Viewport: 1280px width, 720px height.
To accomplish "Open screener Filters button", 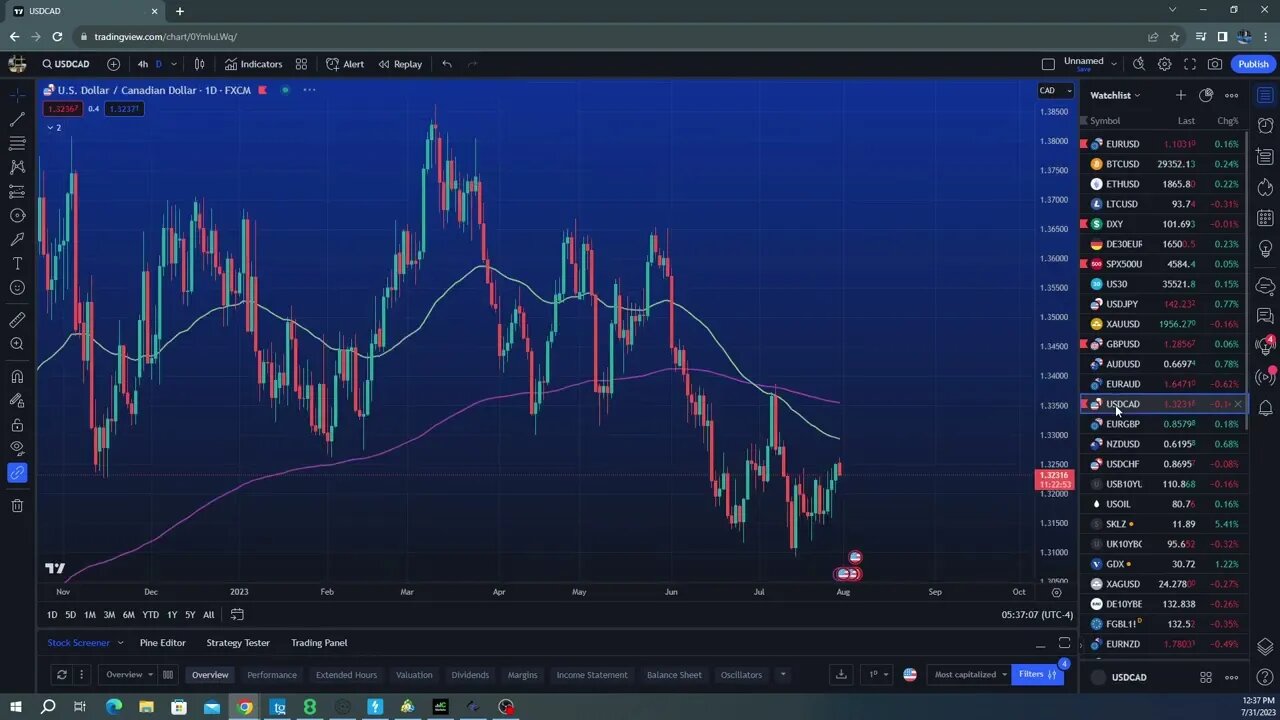I will coord(1038,674).
